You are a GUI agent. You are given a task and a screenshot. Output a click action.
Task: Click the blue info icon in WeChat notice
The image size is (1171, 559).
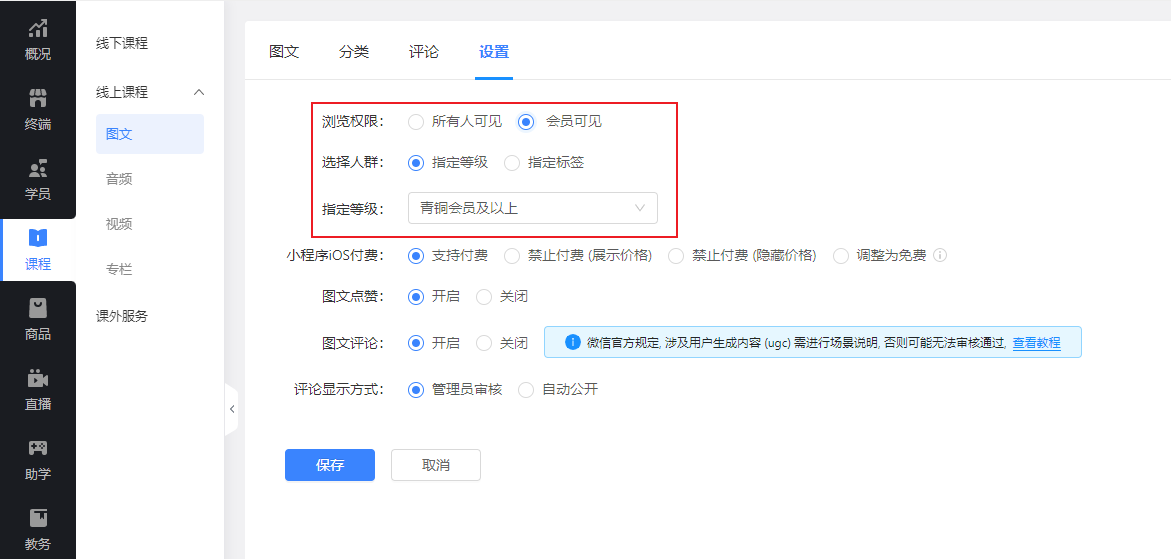pos(573,342)
